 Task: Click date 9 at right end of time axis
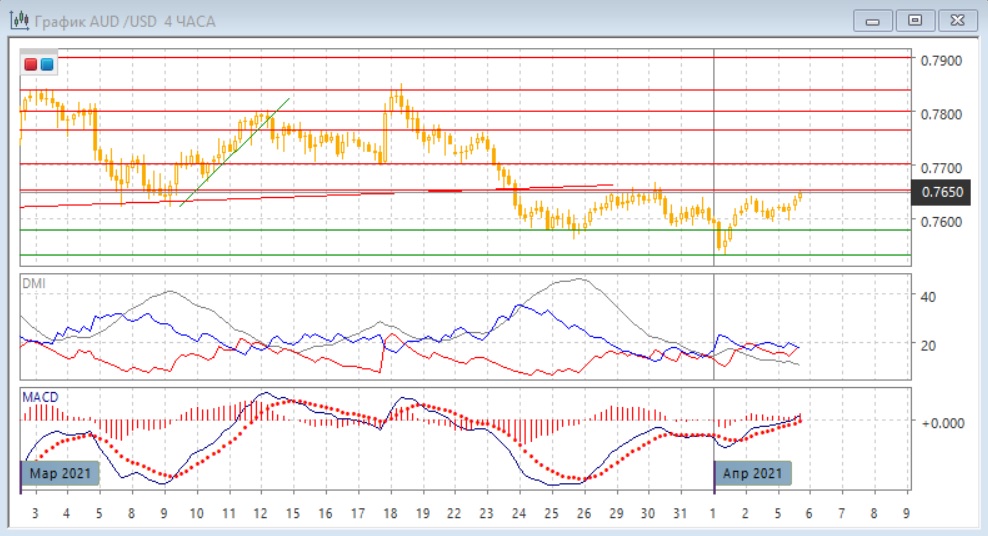906,513
